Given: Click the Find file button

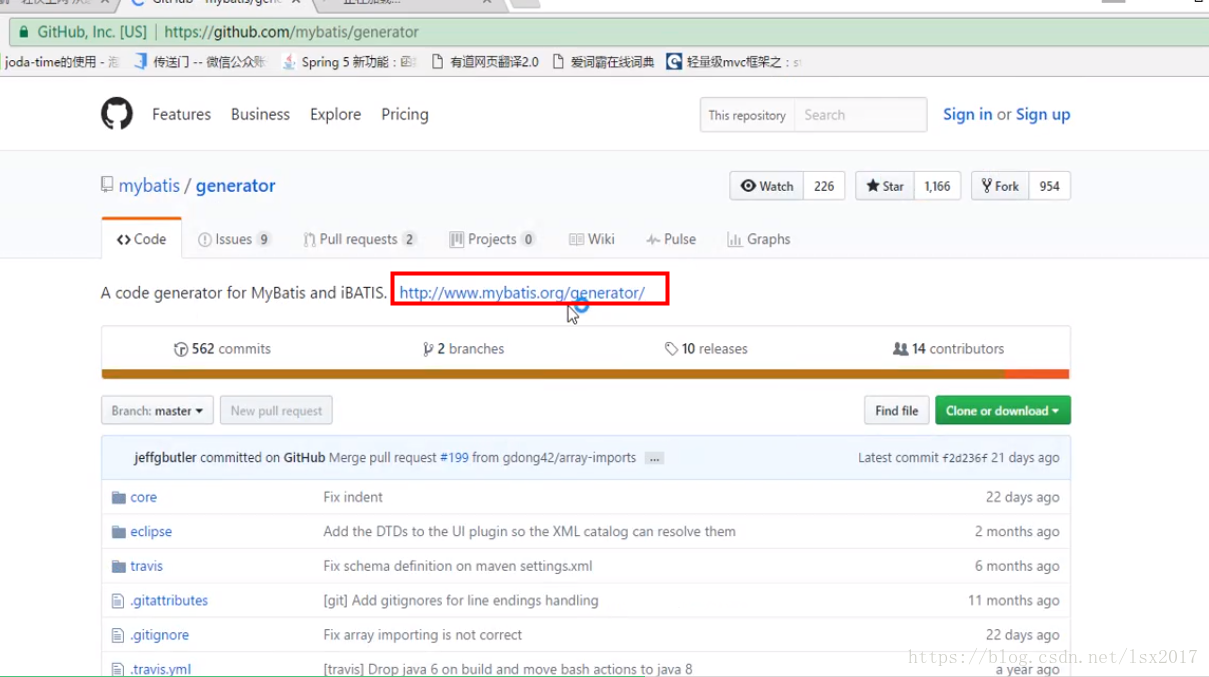Looking at the screenshot, I should tap(897, 411).
